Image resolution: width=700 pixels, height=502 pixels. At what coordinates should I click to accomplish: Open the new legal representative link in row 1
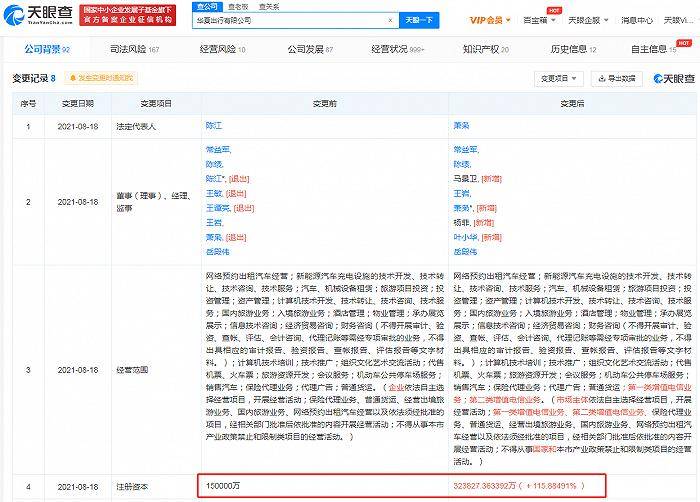coord(461,126)
